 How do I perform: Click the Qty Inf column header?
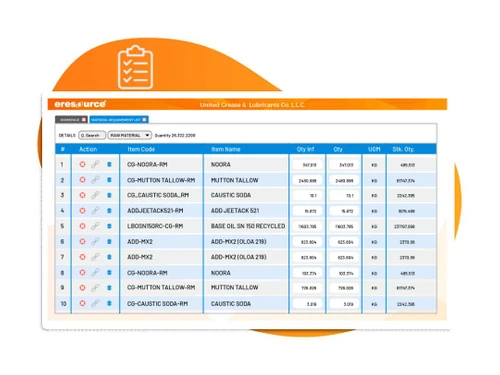pos(306,149)
